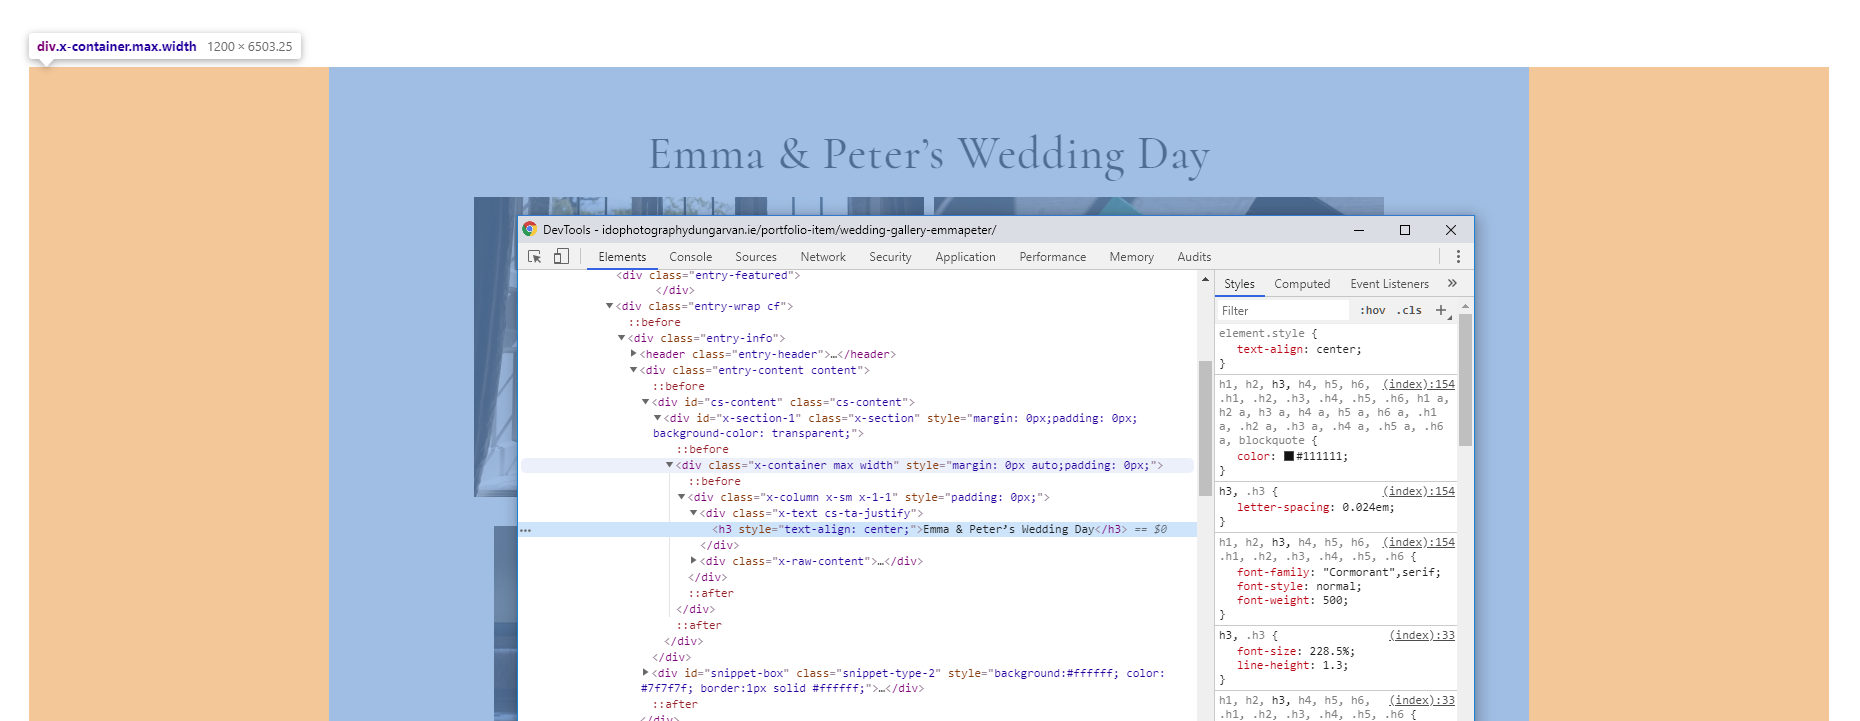Click the styles Filter input field
The height and width of the screenshot is (721, 1860).
coord(1283,311)
